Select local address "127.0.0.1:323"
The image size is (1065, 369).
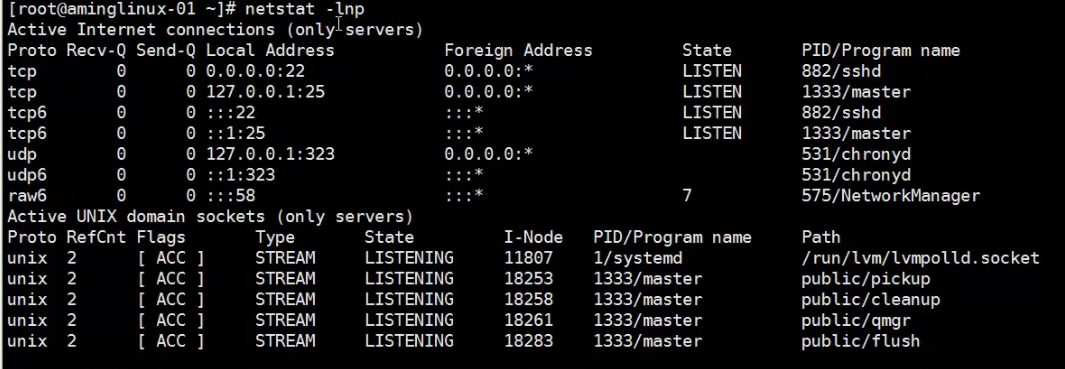coord(270,154)
